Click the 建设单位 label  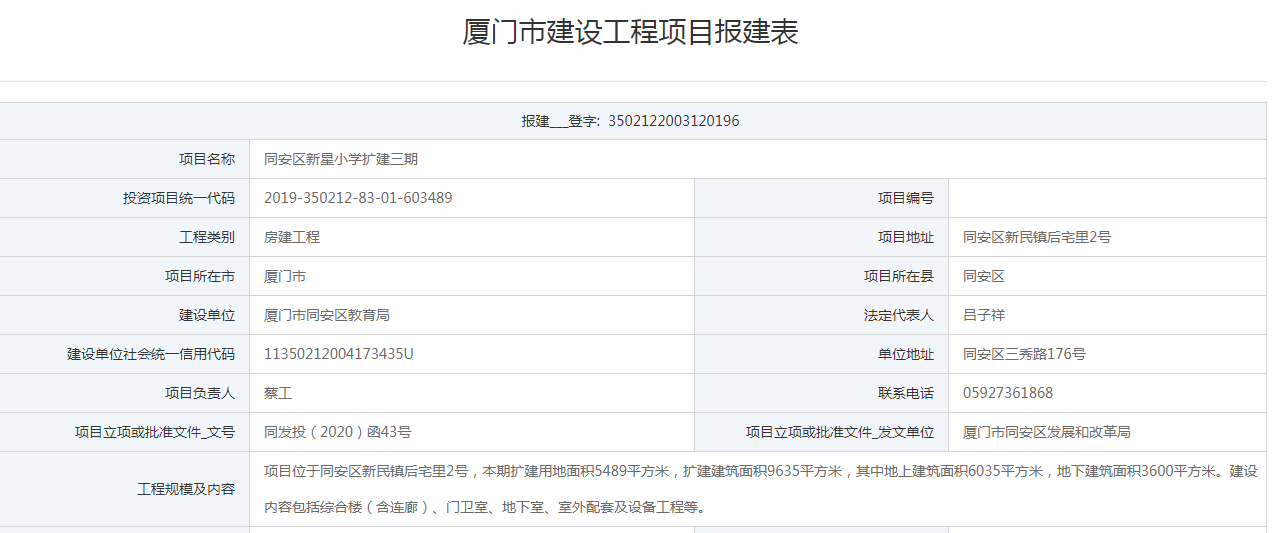(207, 315)
